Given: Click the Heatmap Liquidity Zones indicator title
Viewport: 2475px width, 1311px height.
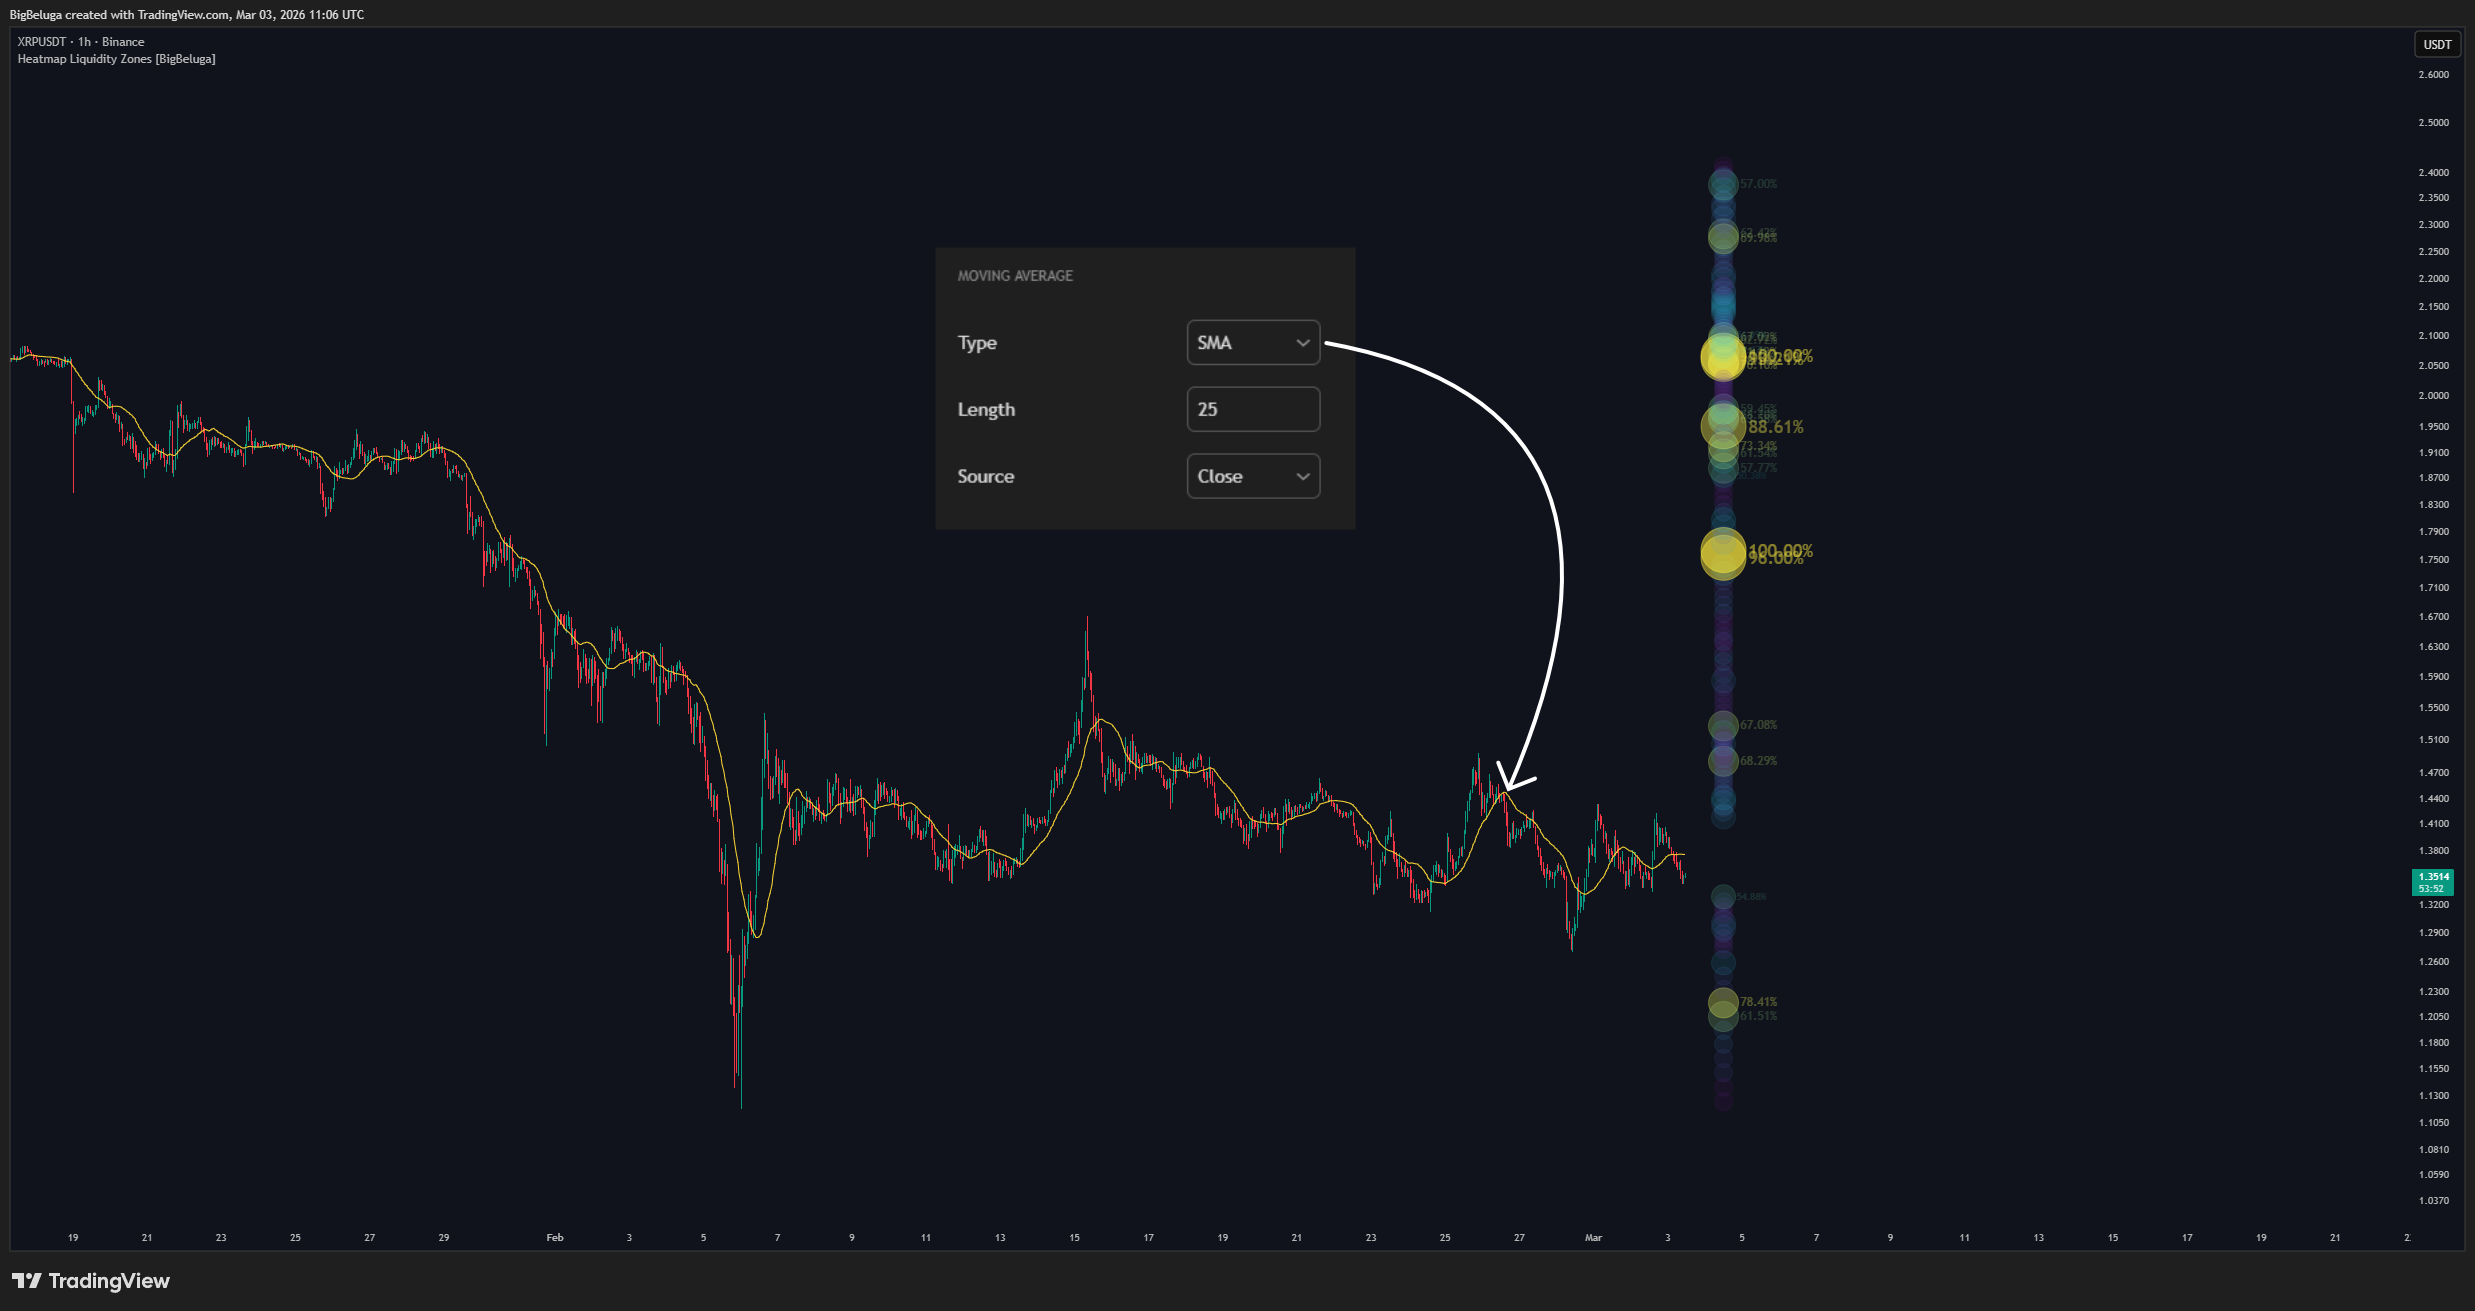Looking at the screenshot, I should click(116, 59).
